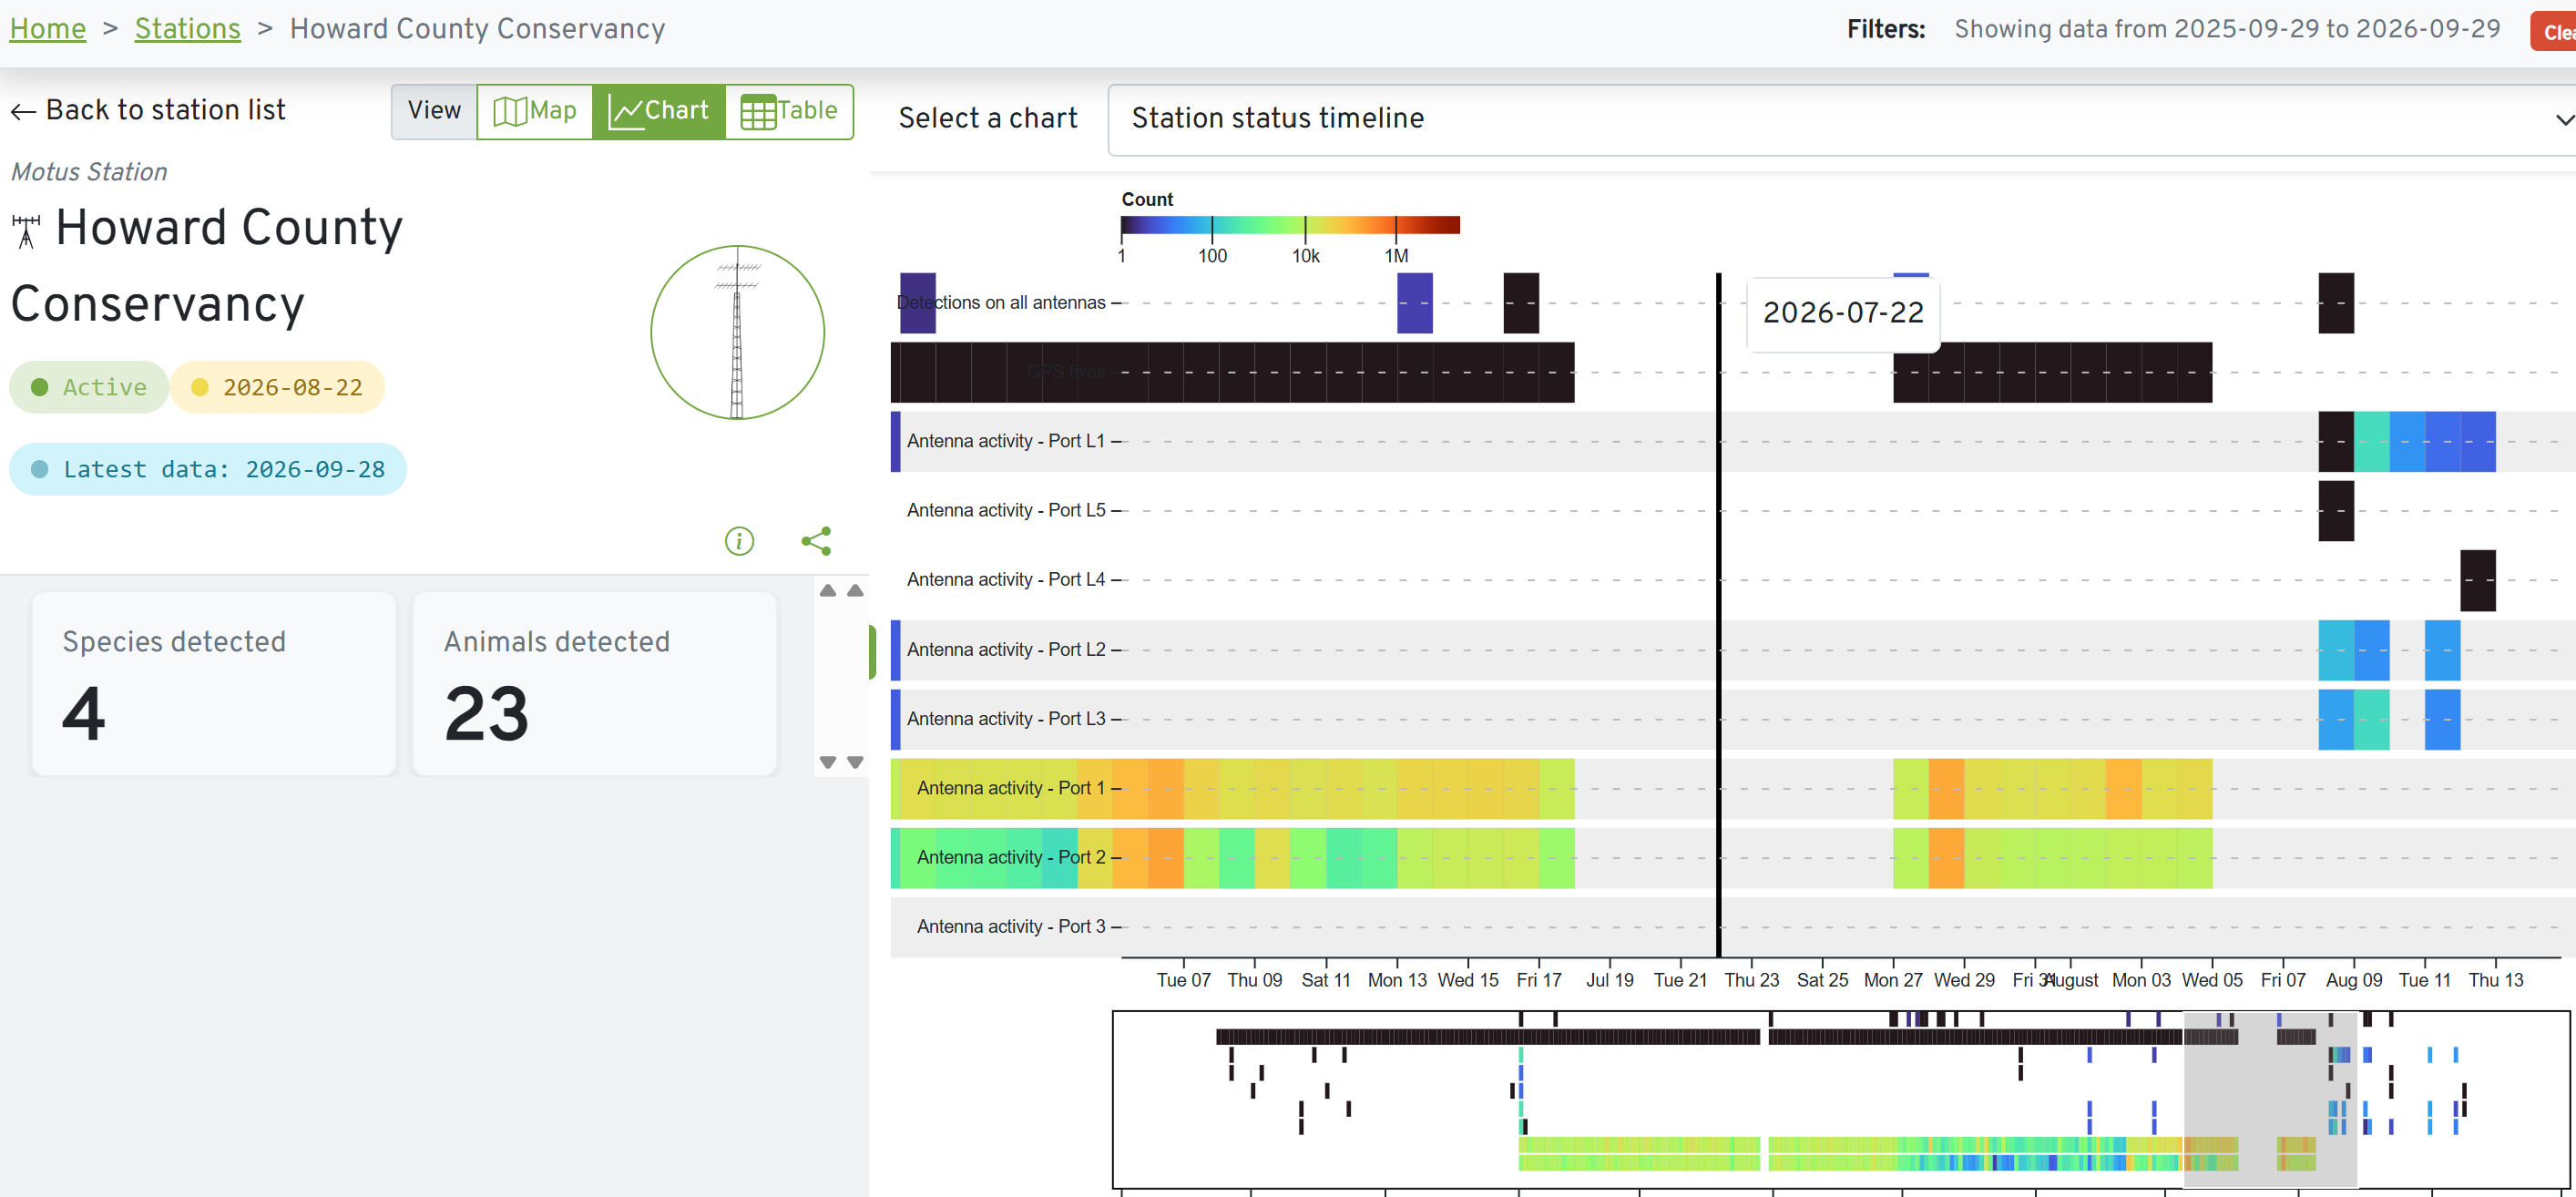Go to the Home breadcrumb link
Viewport: 2576px width, 1197px height.
48,29
